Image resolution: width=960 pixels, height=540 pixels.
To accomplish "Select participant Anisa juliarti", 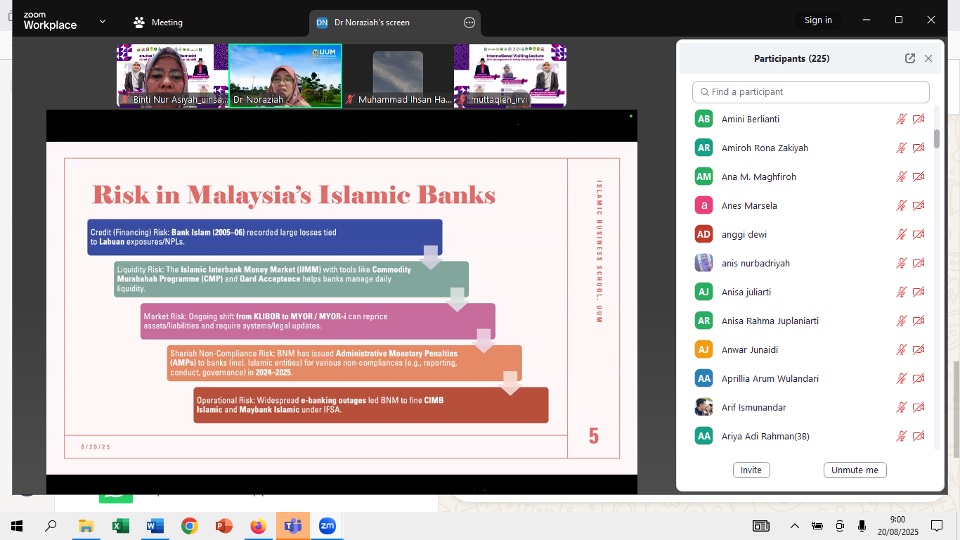I will 811,291.
